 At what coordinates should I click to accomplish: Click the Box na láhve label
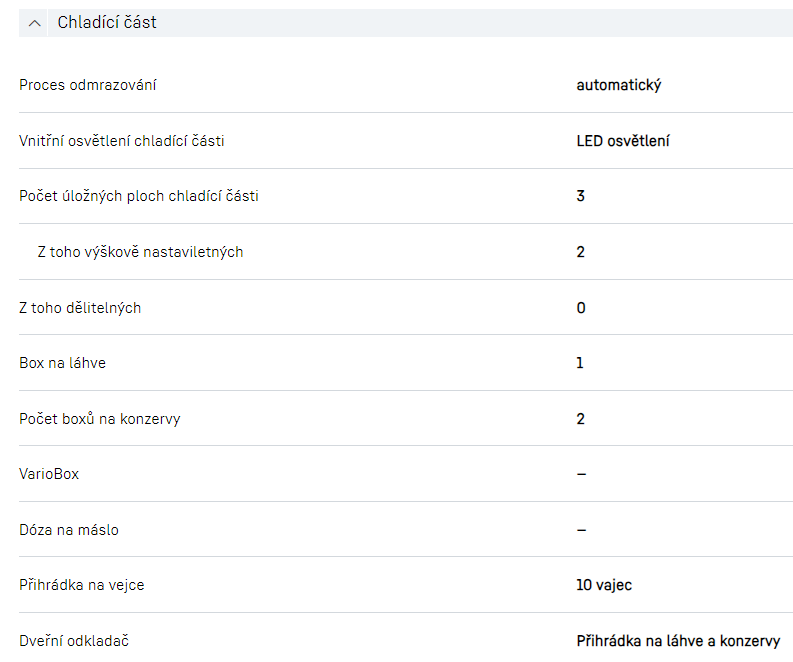pos(62,363)
